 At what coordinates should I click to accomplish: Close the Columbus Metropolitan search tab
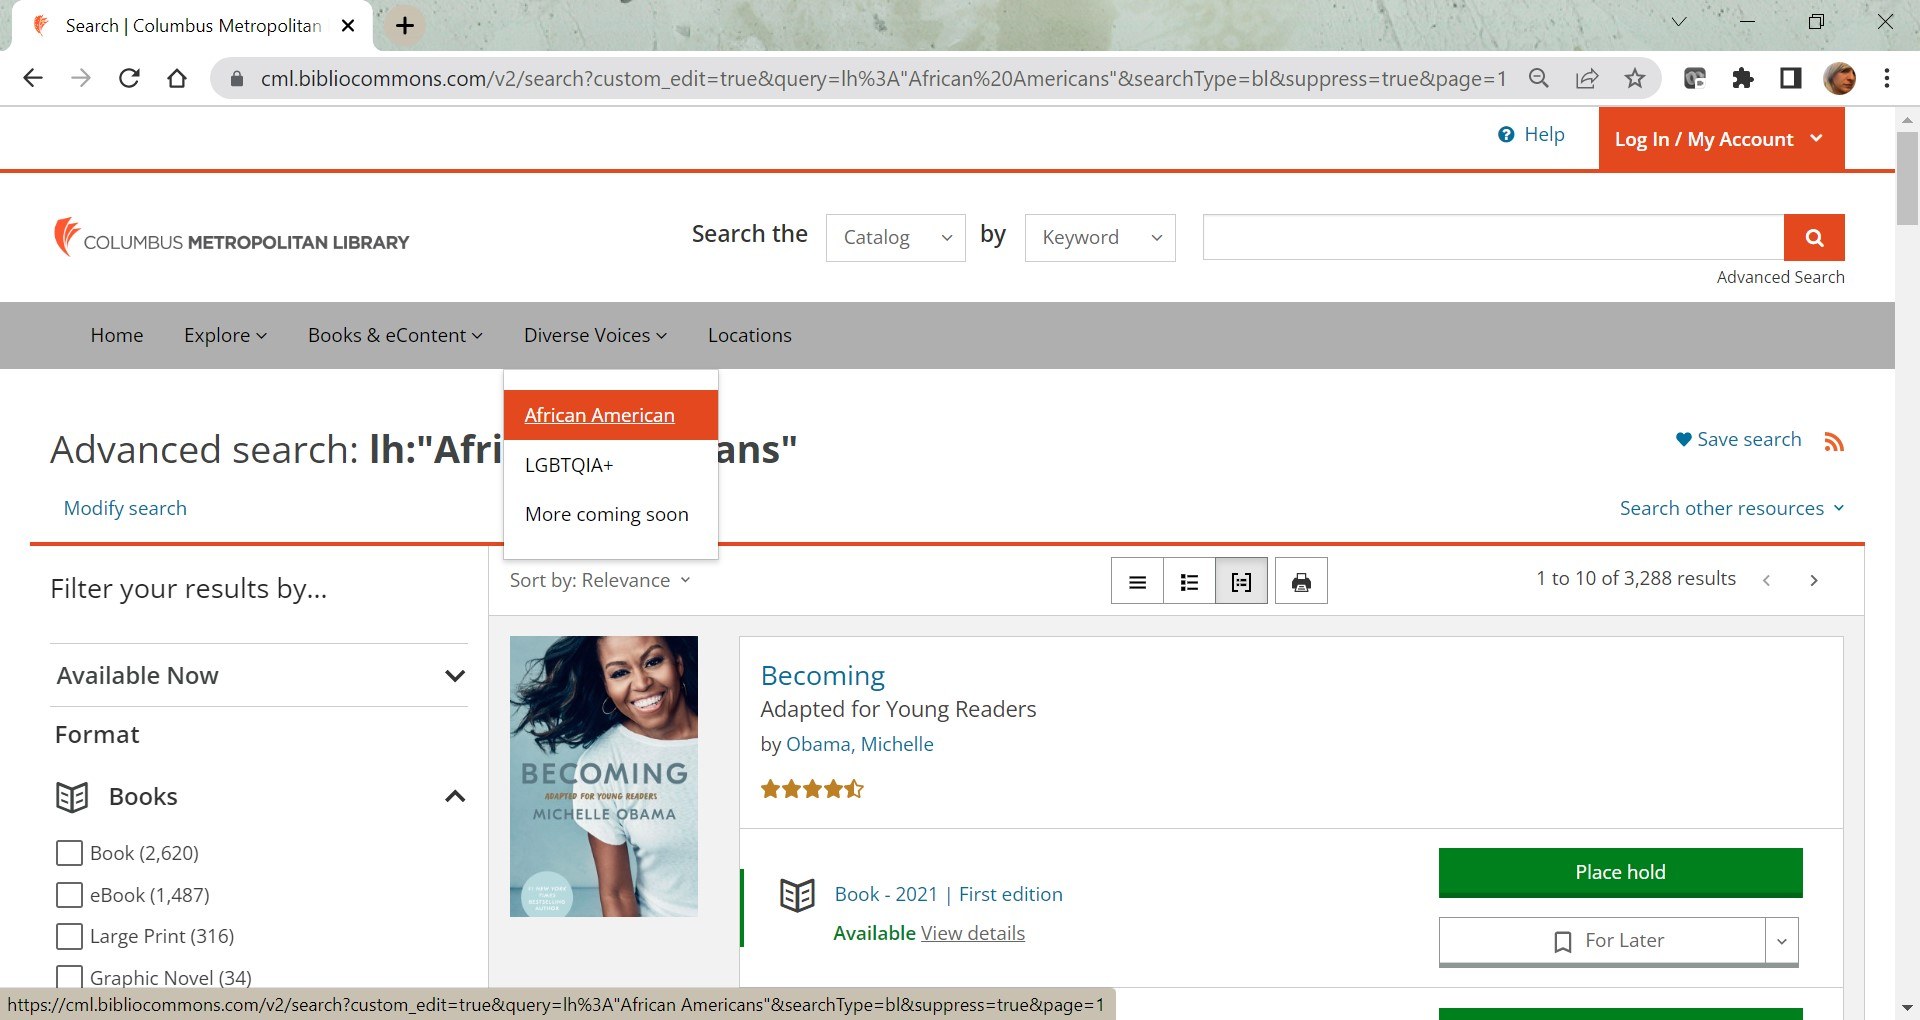click(x=348, y=26)
